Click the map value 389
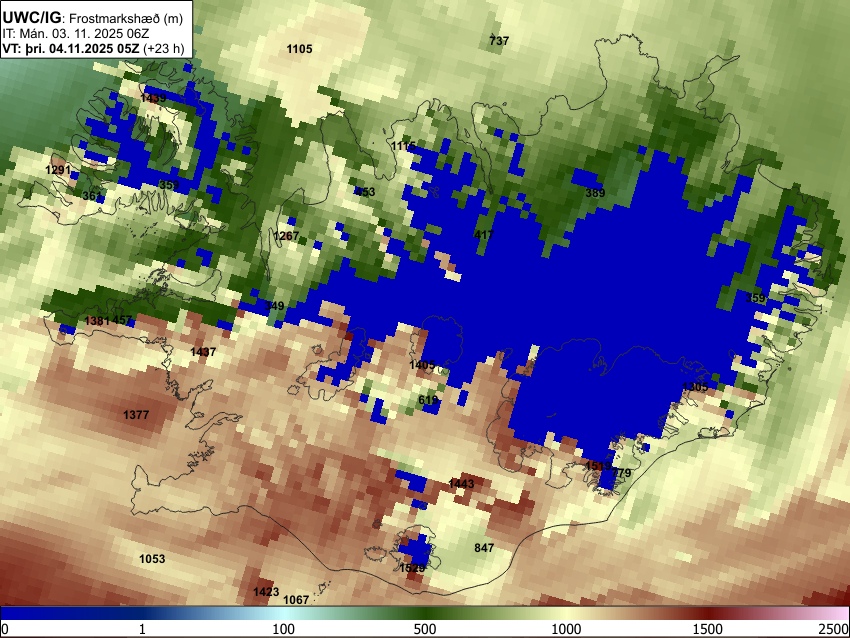The height and width of the screenshot is (638, 850). coord(595,192)
